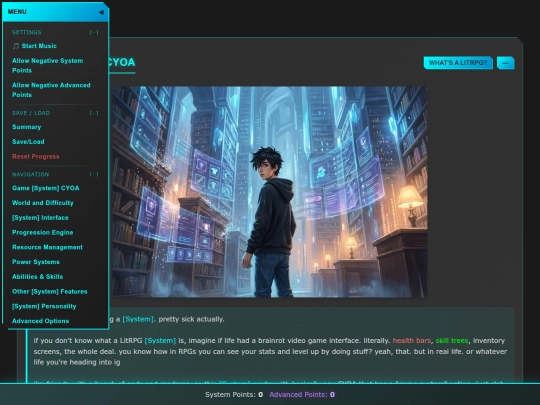
Task: Click the library boy illustration
Action: tap(270, 191)
